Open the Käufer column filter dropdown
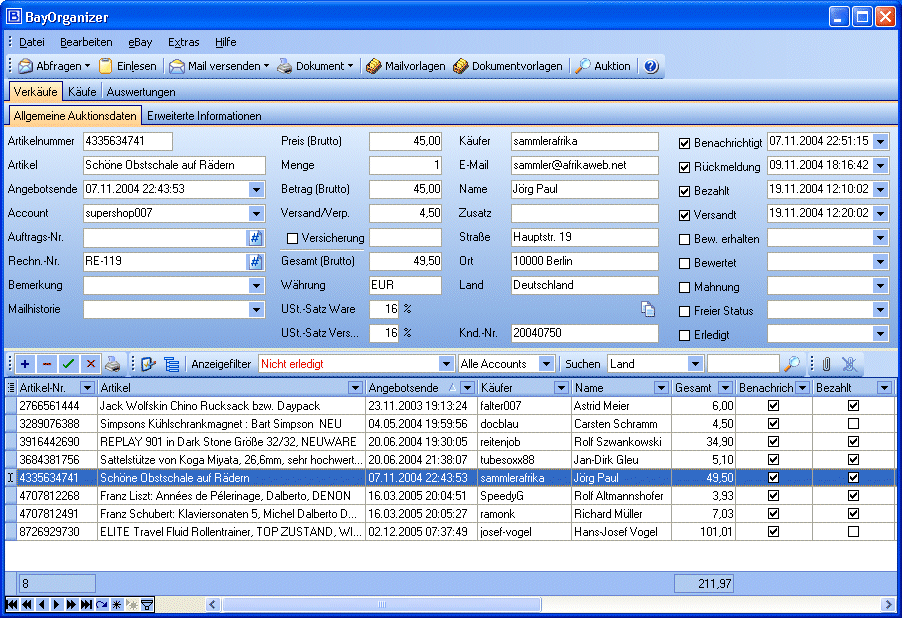The image size is (902, 618). coord(561,388)
